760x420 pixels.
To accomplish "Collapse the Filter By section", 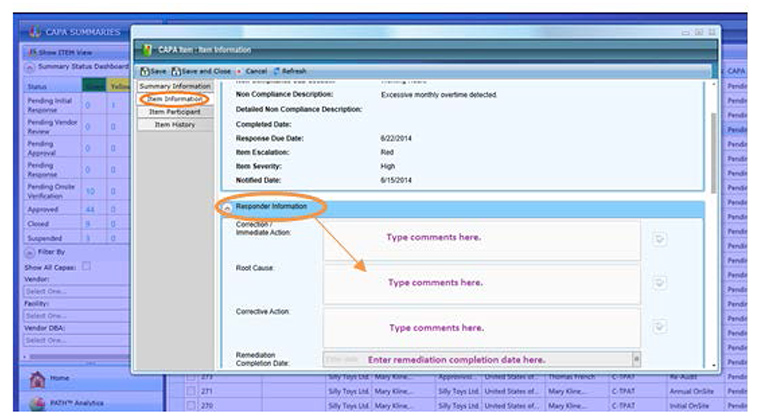I will [30, 252].
